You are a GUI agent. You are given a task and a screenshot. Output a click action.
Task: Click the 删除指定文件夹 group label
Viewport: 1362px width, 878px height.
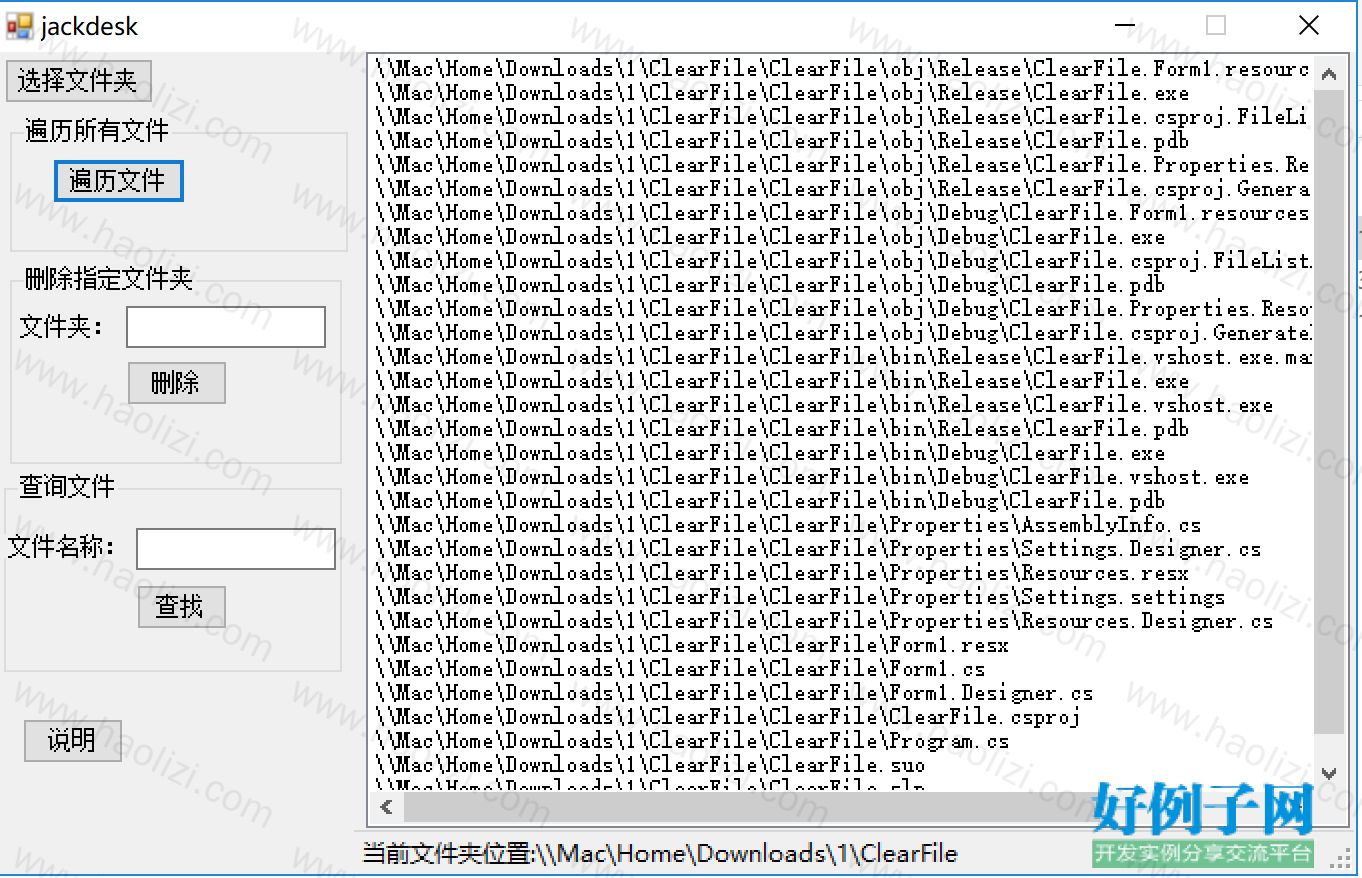coord(109,279)
